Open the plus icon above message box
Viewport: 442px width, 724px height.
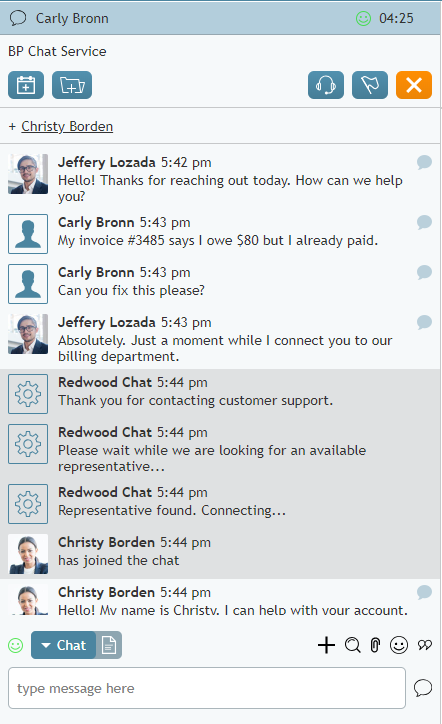327,645
